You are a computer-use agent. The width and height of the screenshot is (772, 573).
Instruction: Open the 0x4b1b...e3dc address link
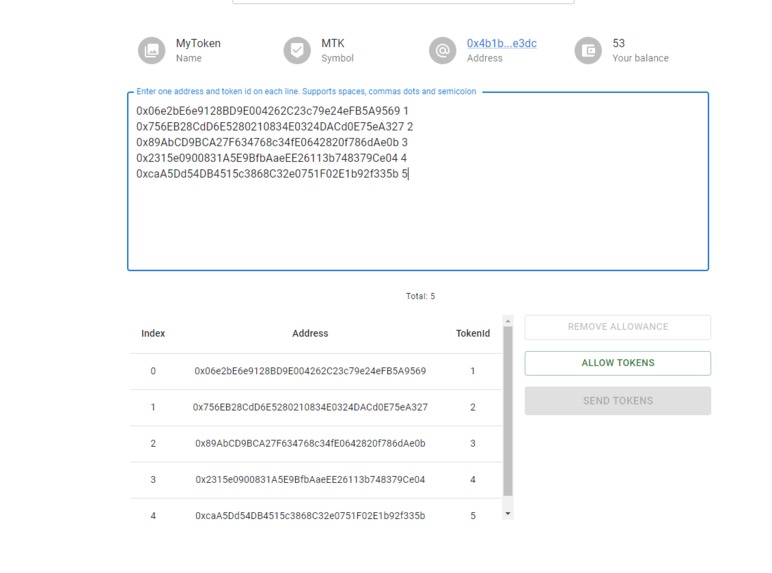[502, 43]
